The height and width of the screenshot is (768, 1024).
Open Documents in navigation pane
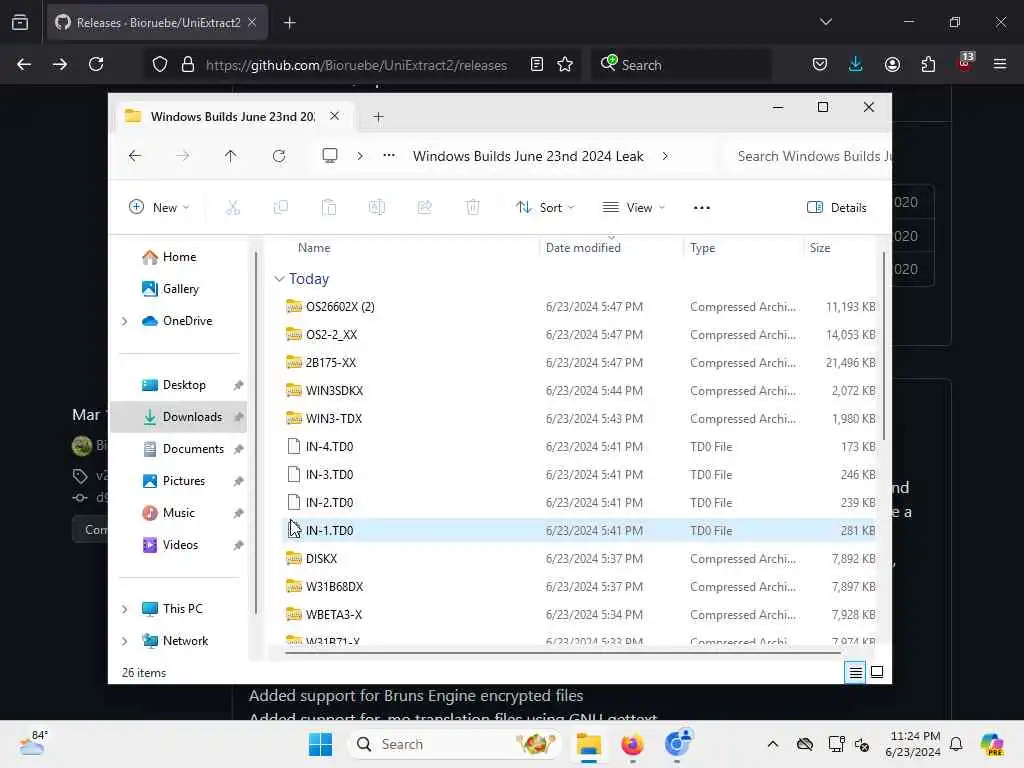(193, 449)
